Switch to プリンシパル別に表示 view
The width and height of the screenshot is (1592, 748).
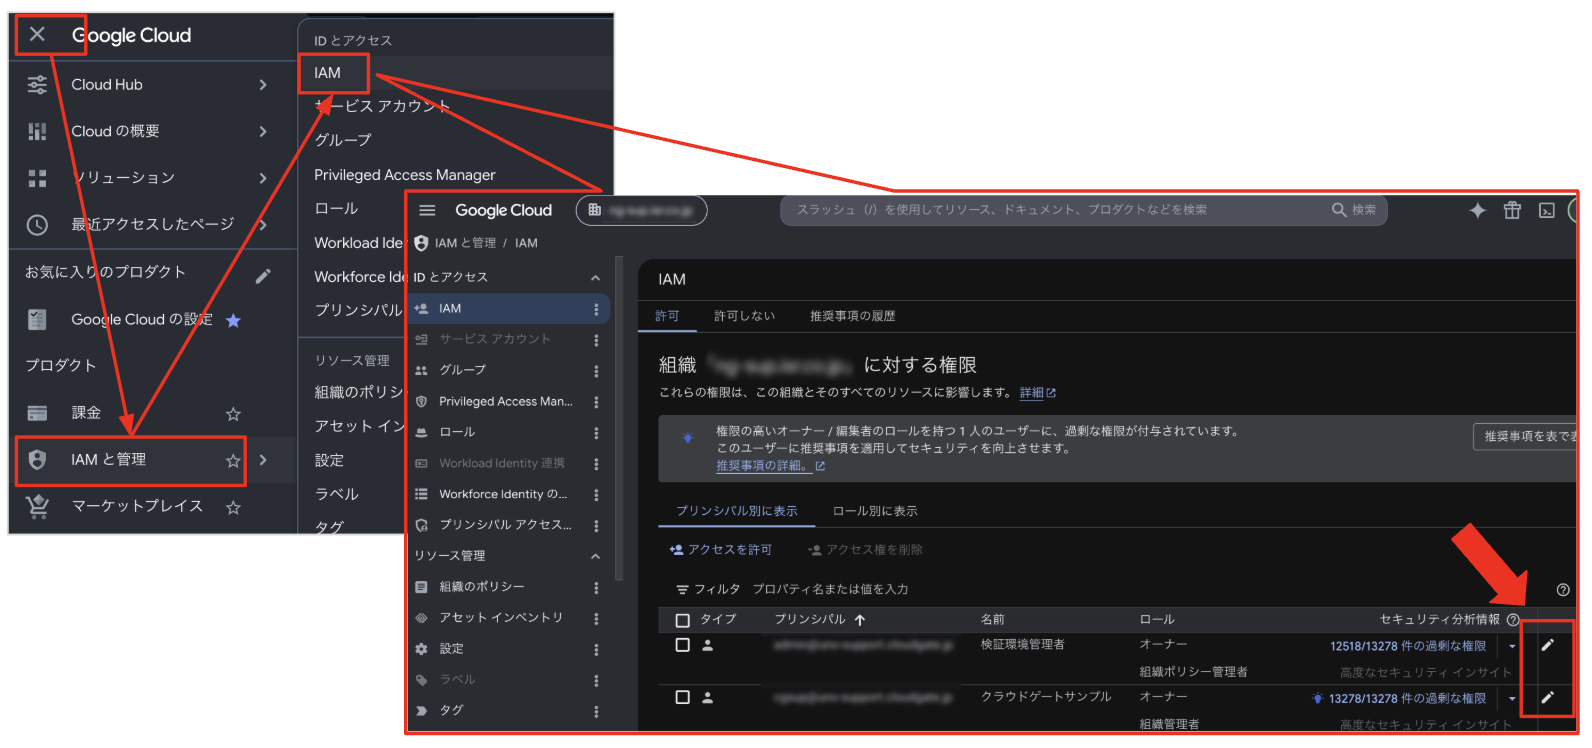click(737, 511)
